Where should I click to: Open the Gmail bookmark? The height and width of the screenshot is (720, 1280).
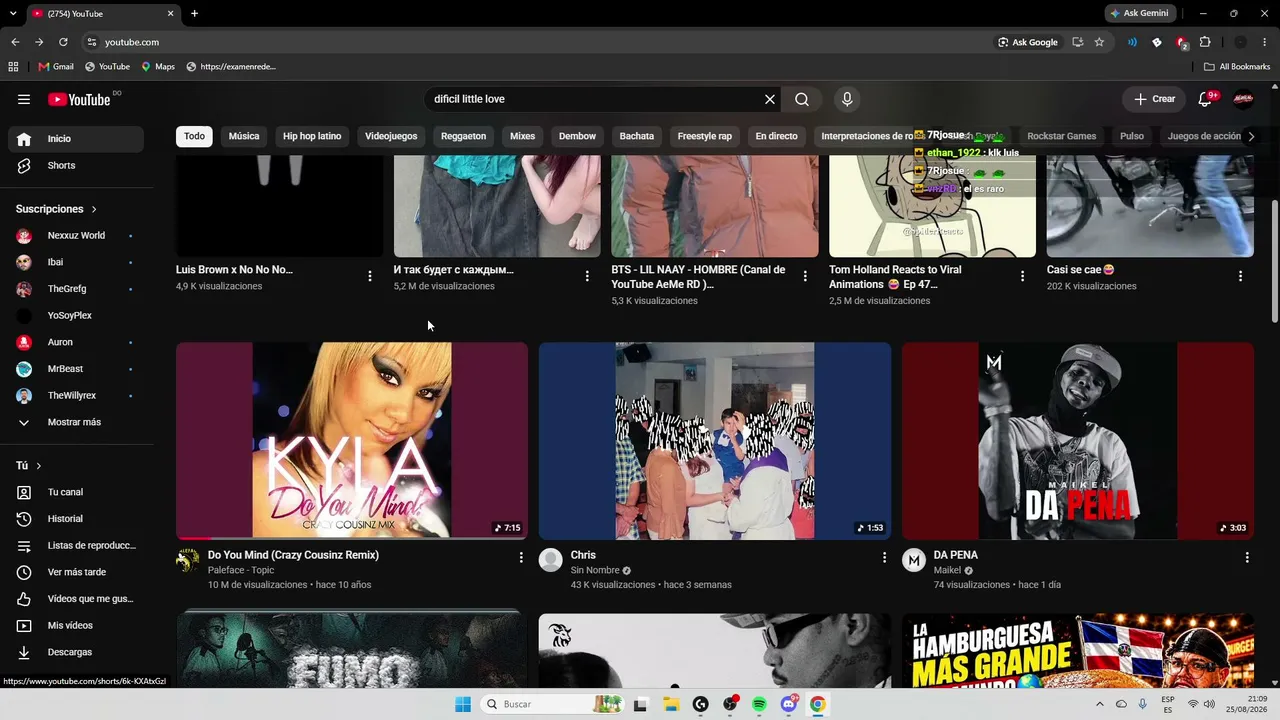56,67
